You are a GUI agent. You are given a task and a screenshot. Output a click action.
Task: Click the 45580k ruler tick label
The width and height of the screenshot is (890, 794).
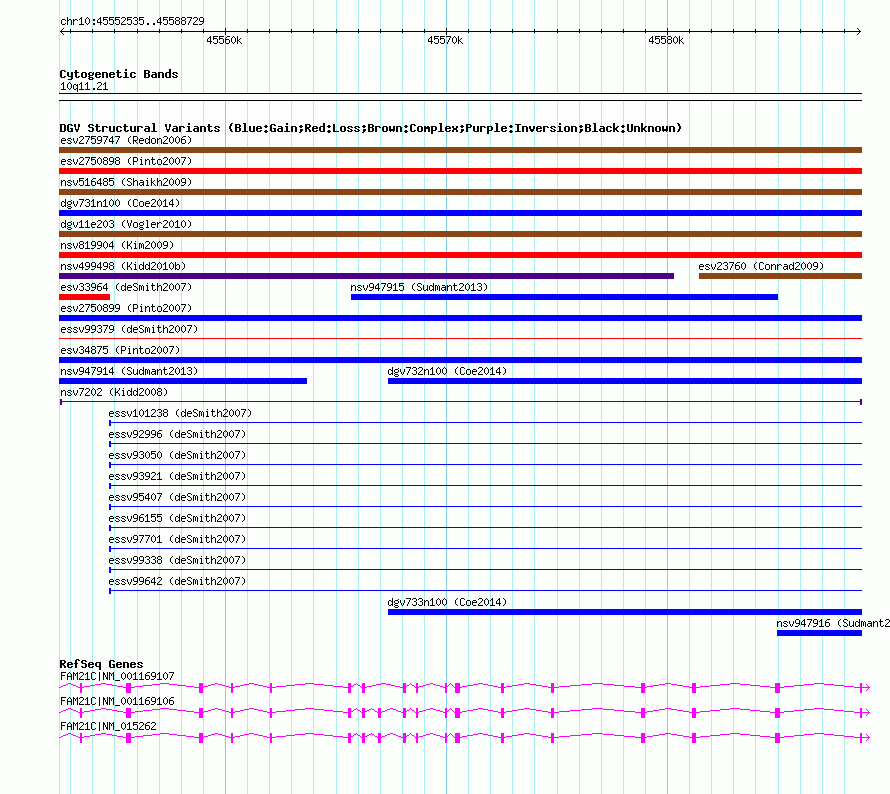(x=666, y=40)
